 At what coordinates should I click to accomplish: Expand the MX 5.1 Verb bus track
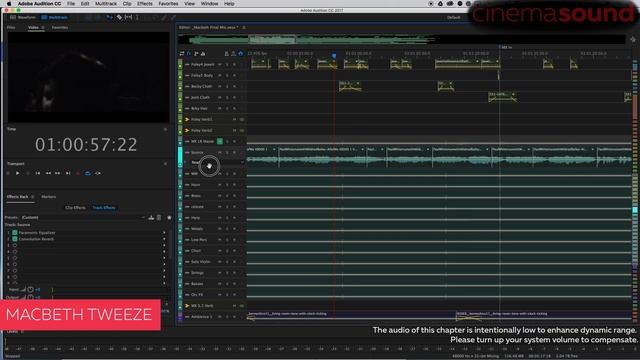[187, 306]
